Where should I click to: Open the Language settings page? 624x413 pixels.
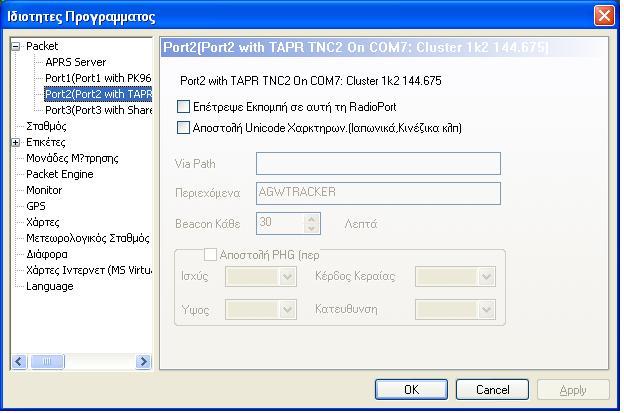click(50, 286)
